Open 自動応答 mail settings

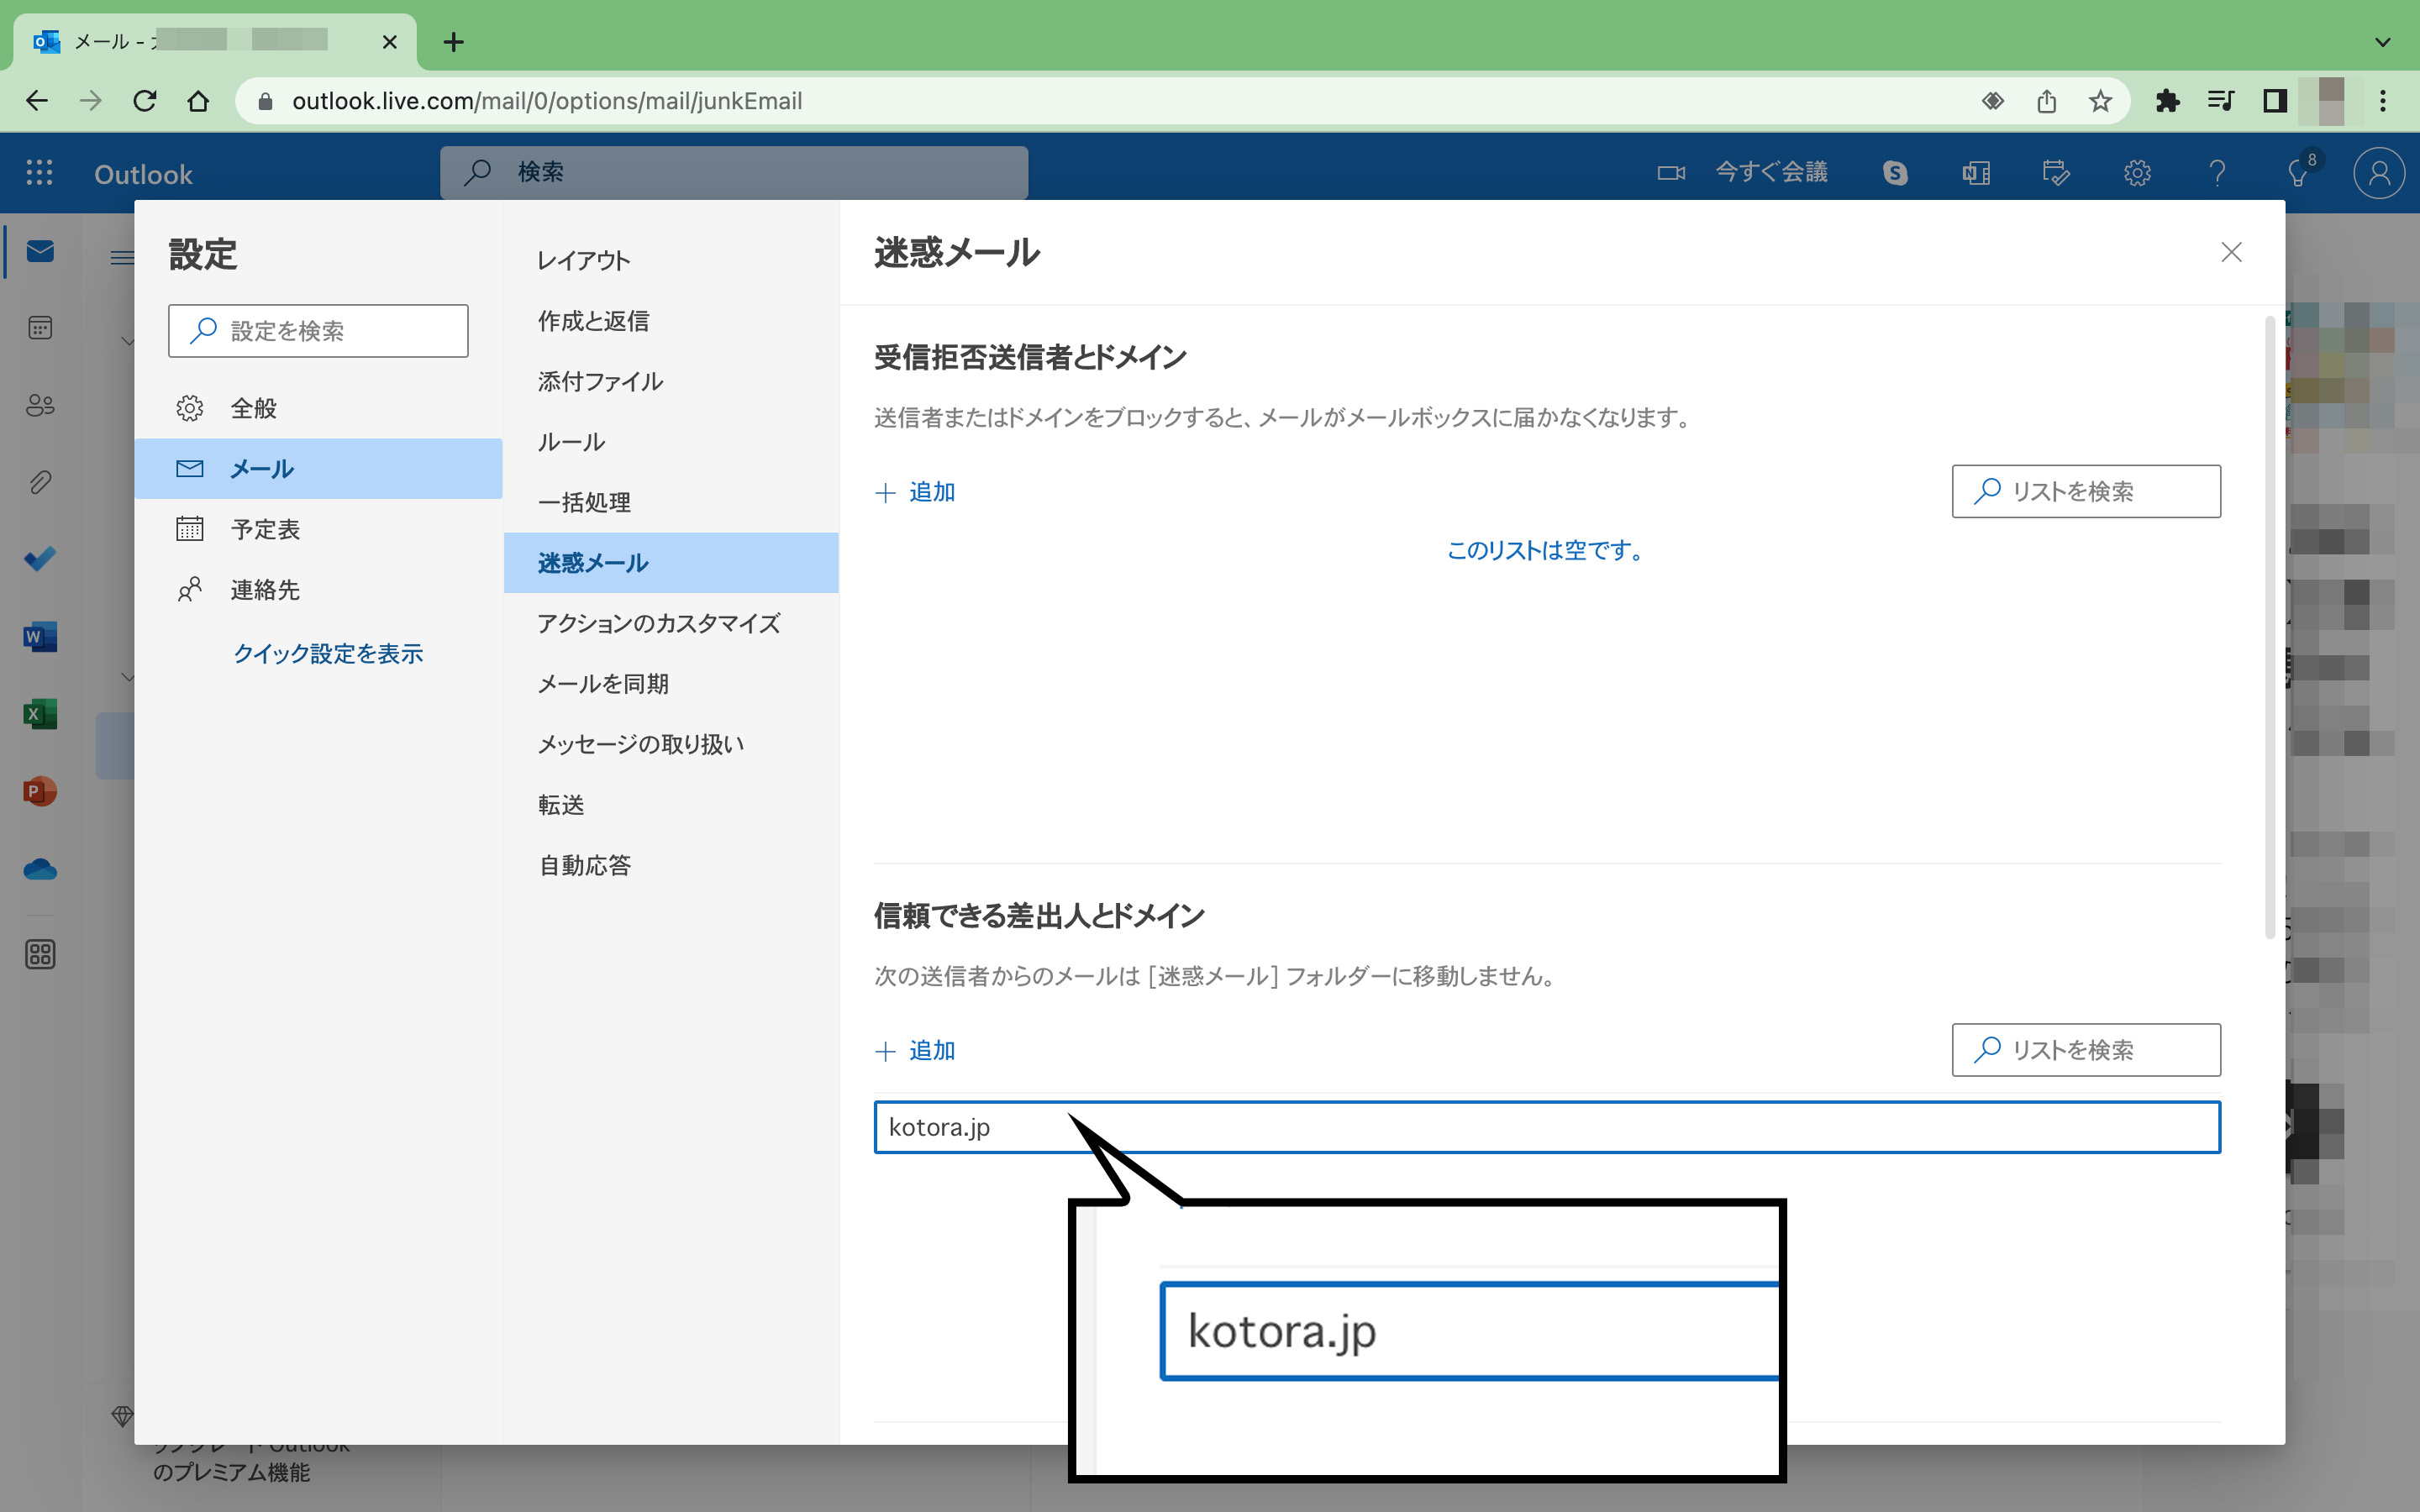[x=671, y=865]
